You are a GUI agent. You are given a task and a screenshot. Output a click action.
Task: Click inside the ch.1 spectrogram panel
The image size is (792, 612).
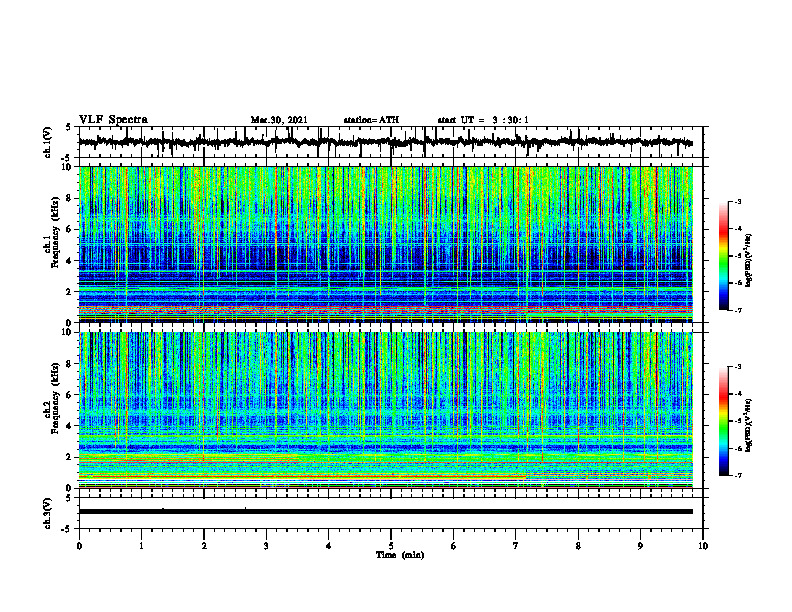click(x=385, y=244)
